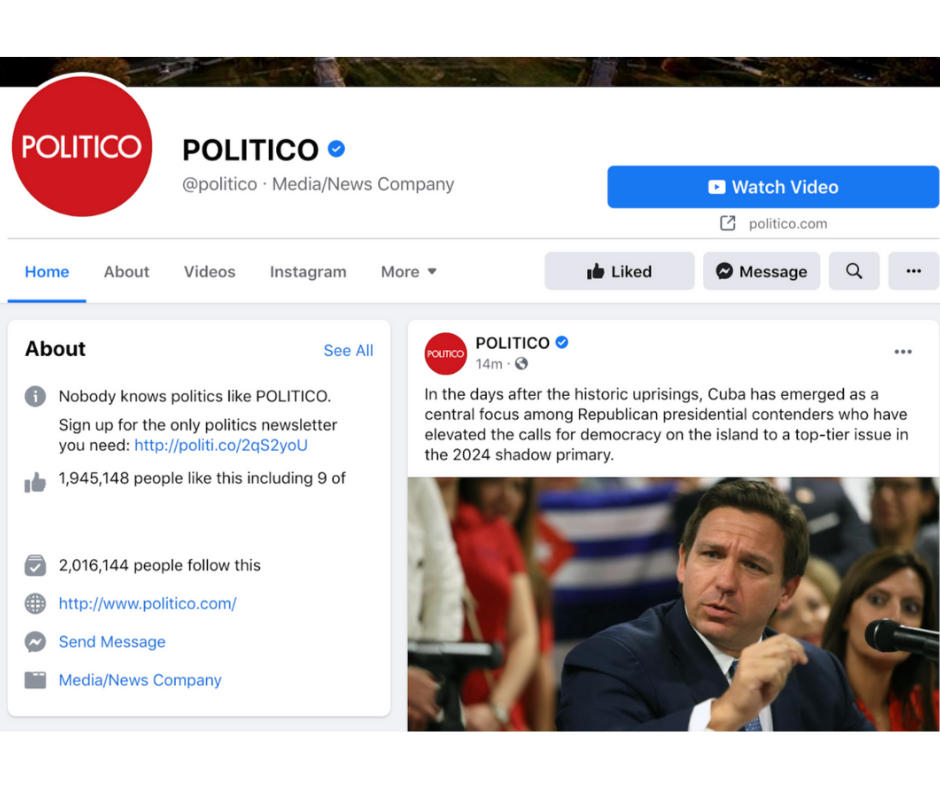
Task: Switch to the About tab
Action: (126, 272)
